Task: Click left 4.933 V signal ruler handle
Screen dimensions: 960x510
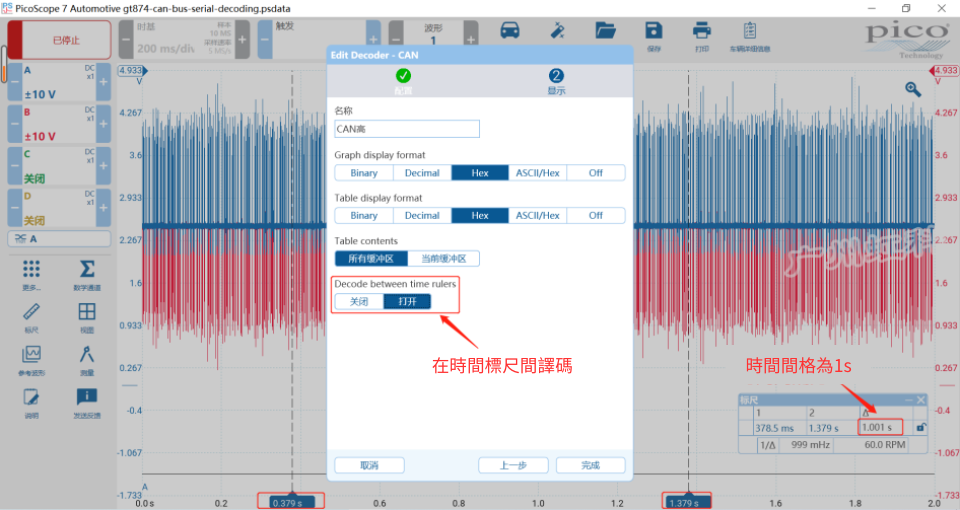Action: coord(132,70)
